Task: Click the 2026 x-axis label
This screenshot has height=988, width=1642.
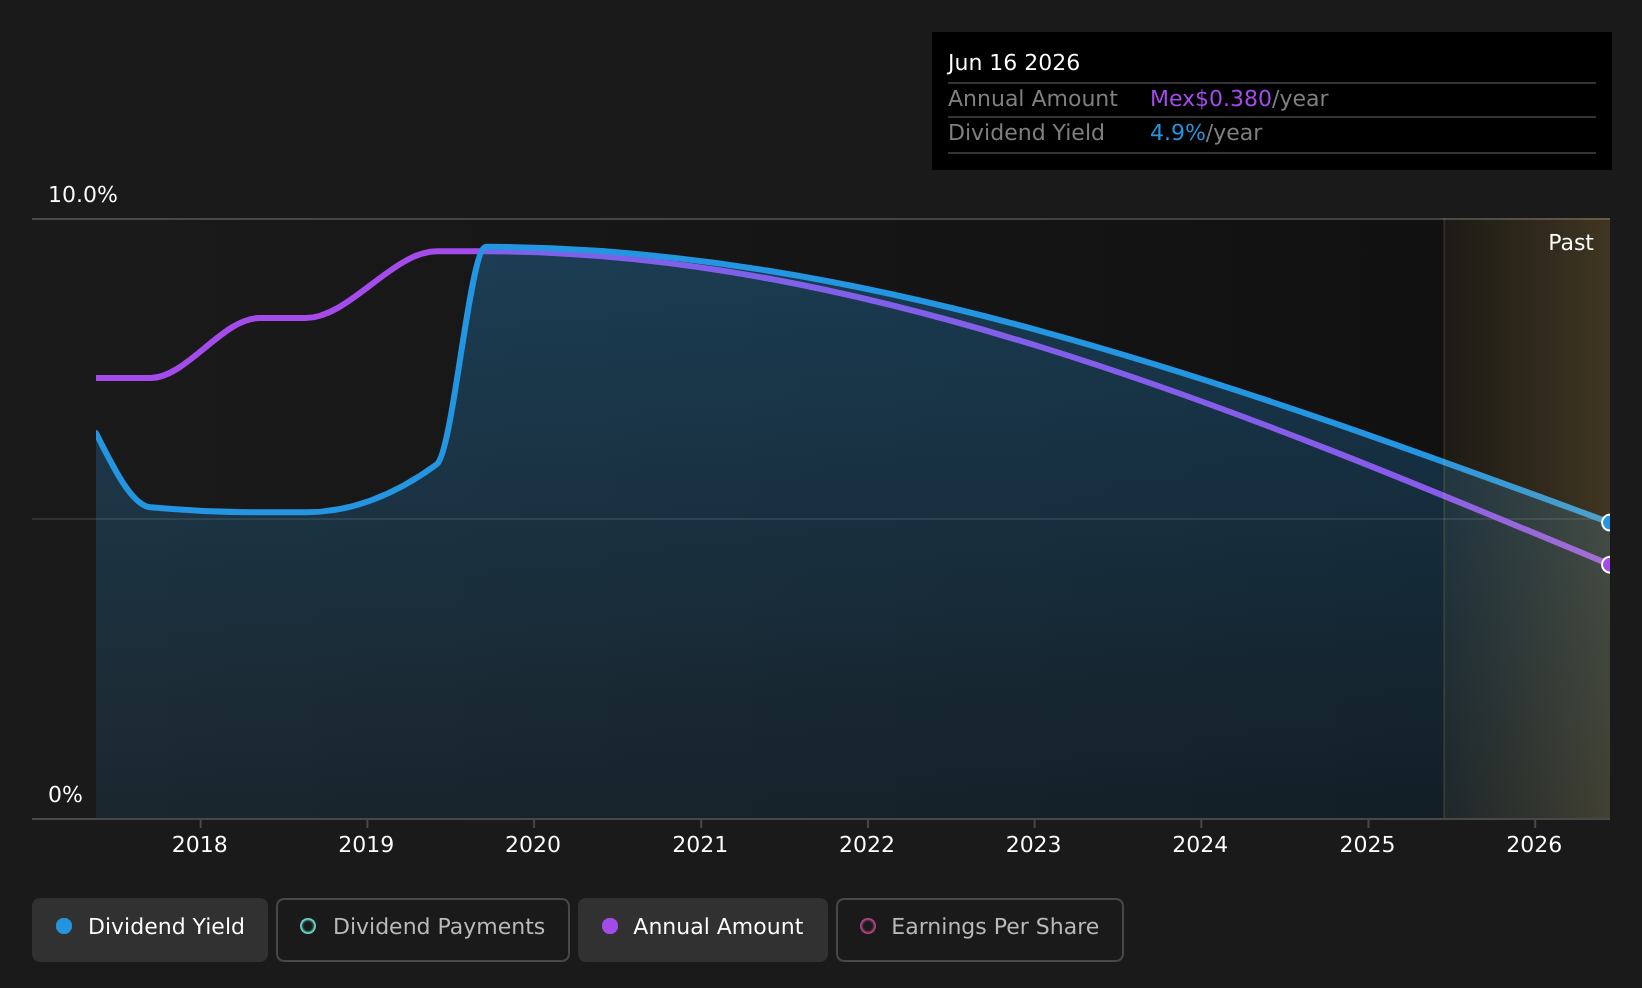Action: (1534, 845)
